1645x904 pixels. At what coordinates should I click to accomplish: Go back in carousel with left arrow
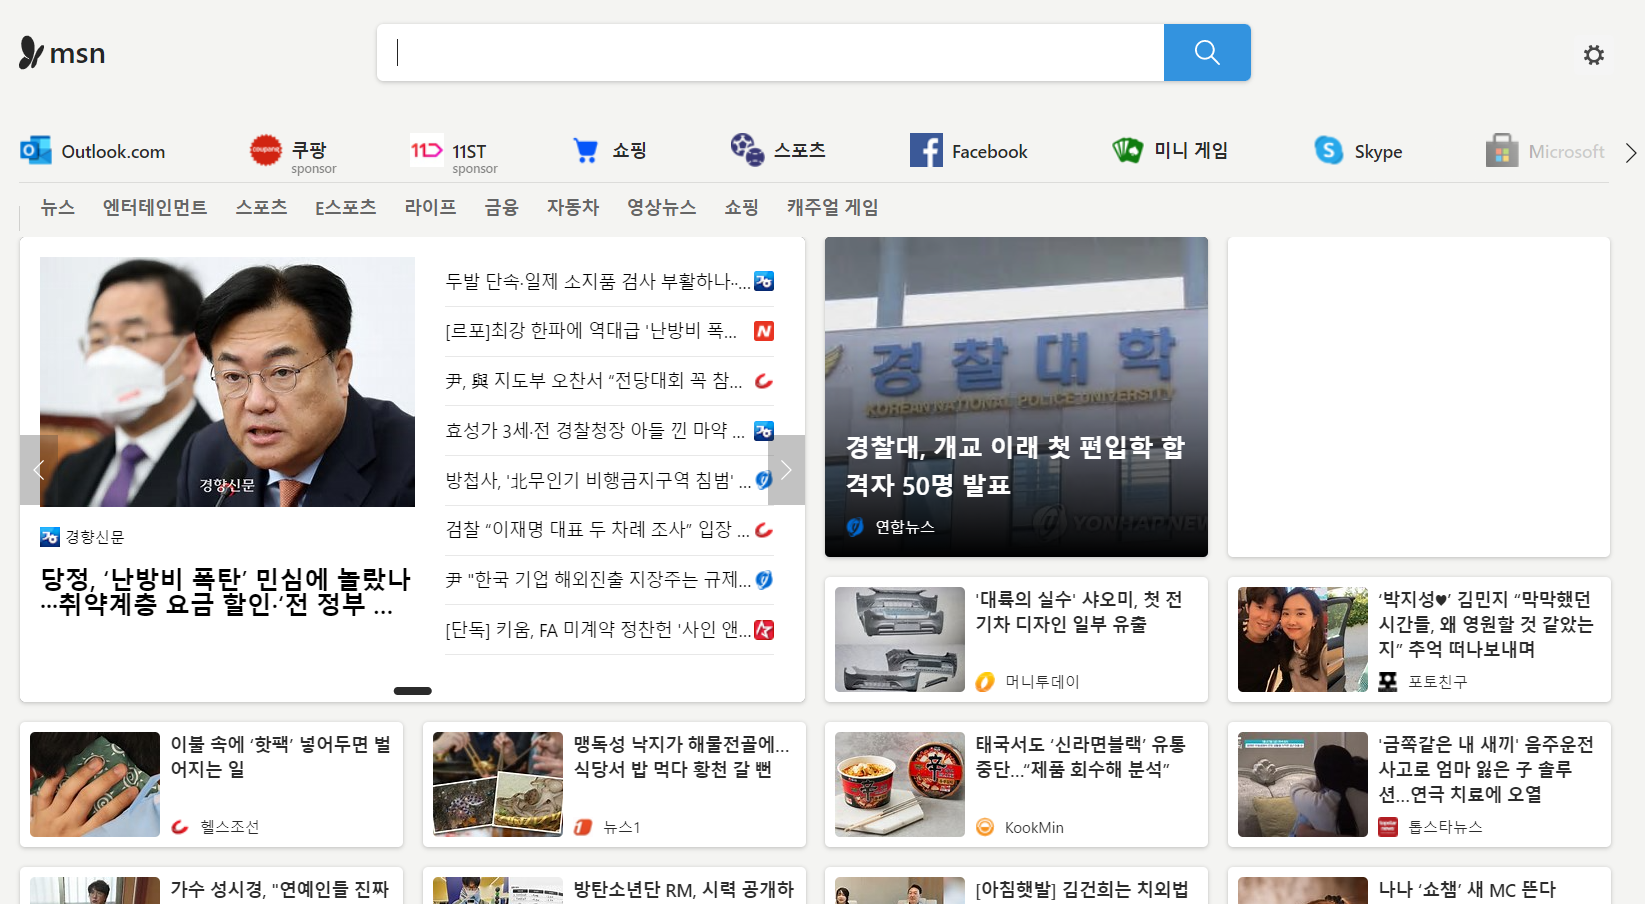click(38, 470)
